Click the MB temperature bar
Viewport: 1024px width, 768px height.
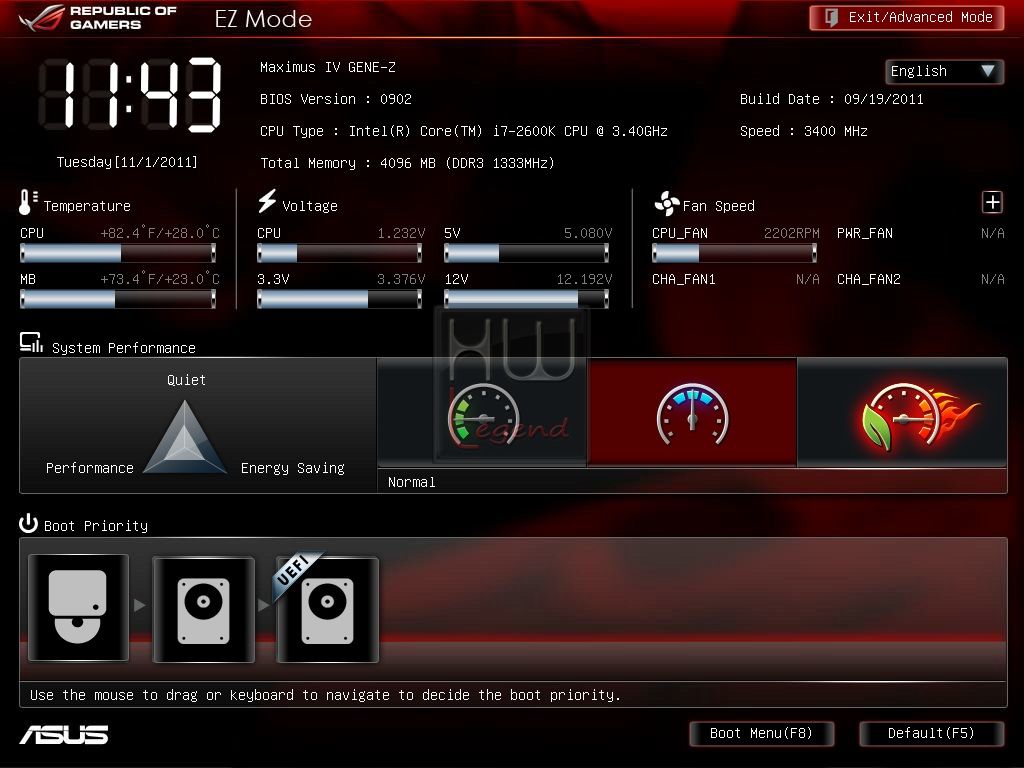pos(118,299)
